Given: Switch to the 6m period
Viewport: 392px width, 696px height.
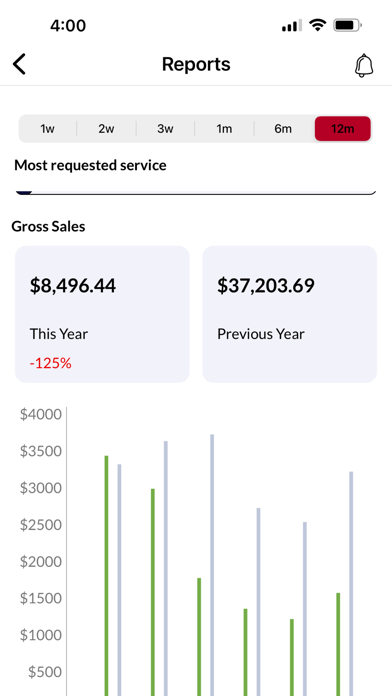Looking at the screenshot, I should [283, 129].
